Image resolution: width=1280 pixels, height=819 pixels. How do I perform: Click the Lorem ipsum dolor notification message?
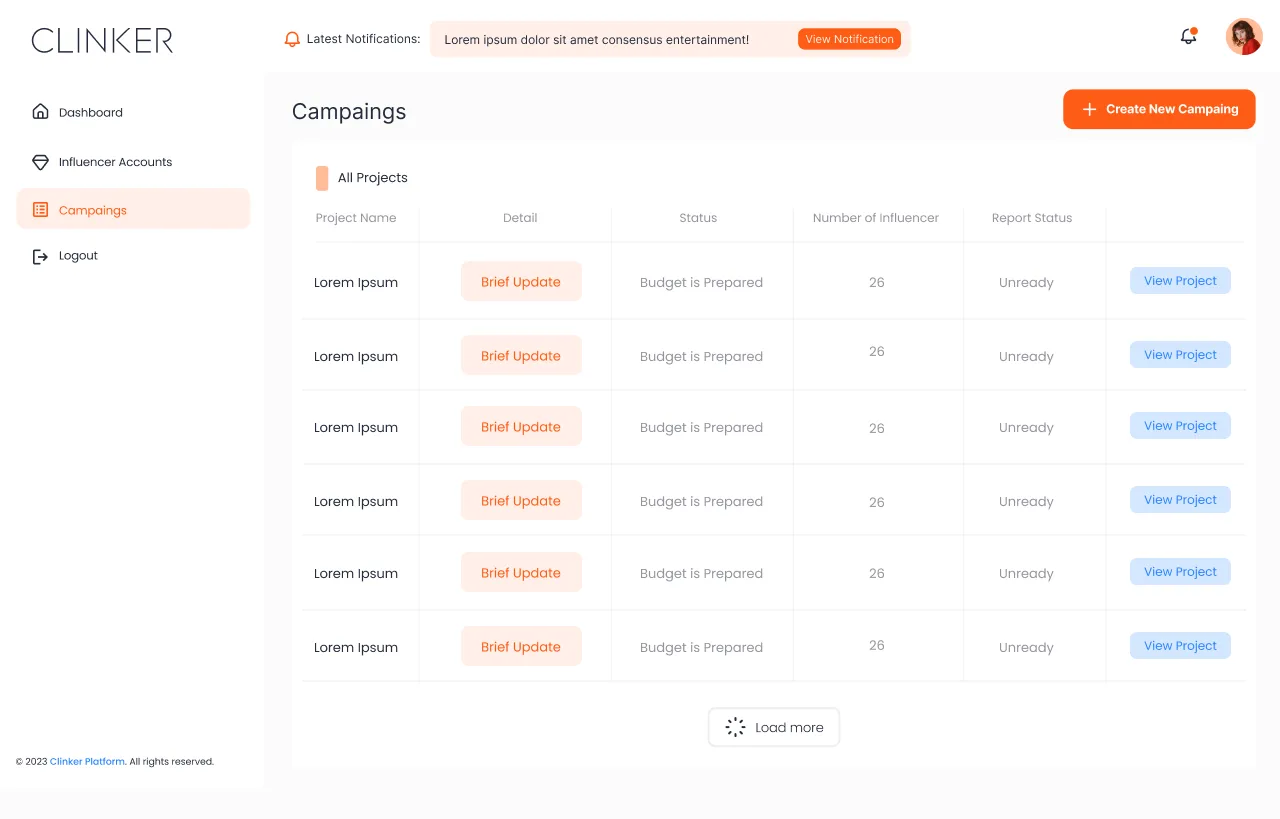click(597, 40)
